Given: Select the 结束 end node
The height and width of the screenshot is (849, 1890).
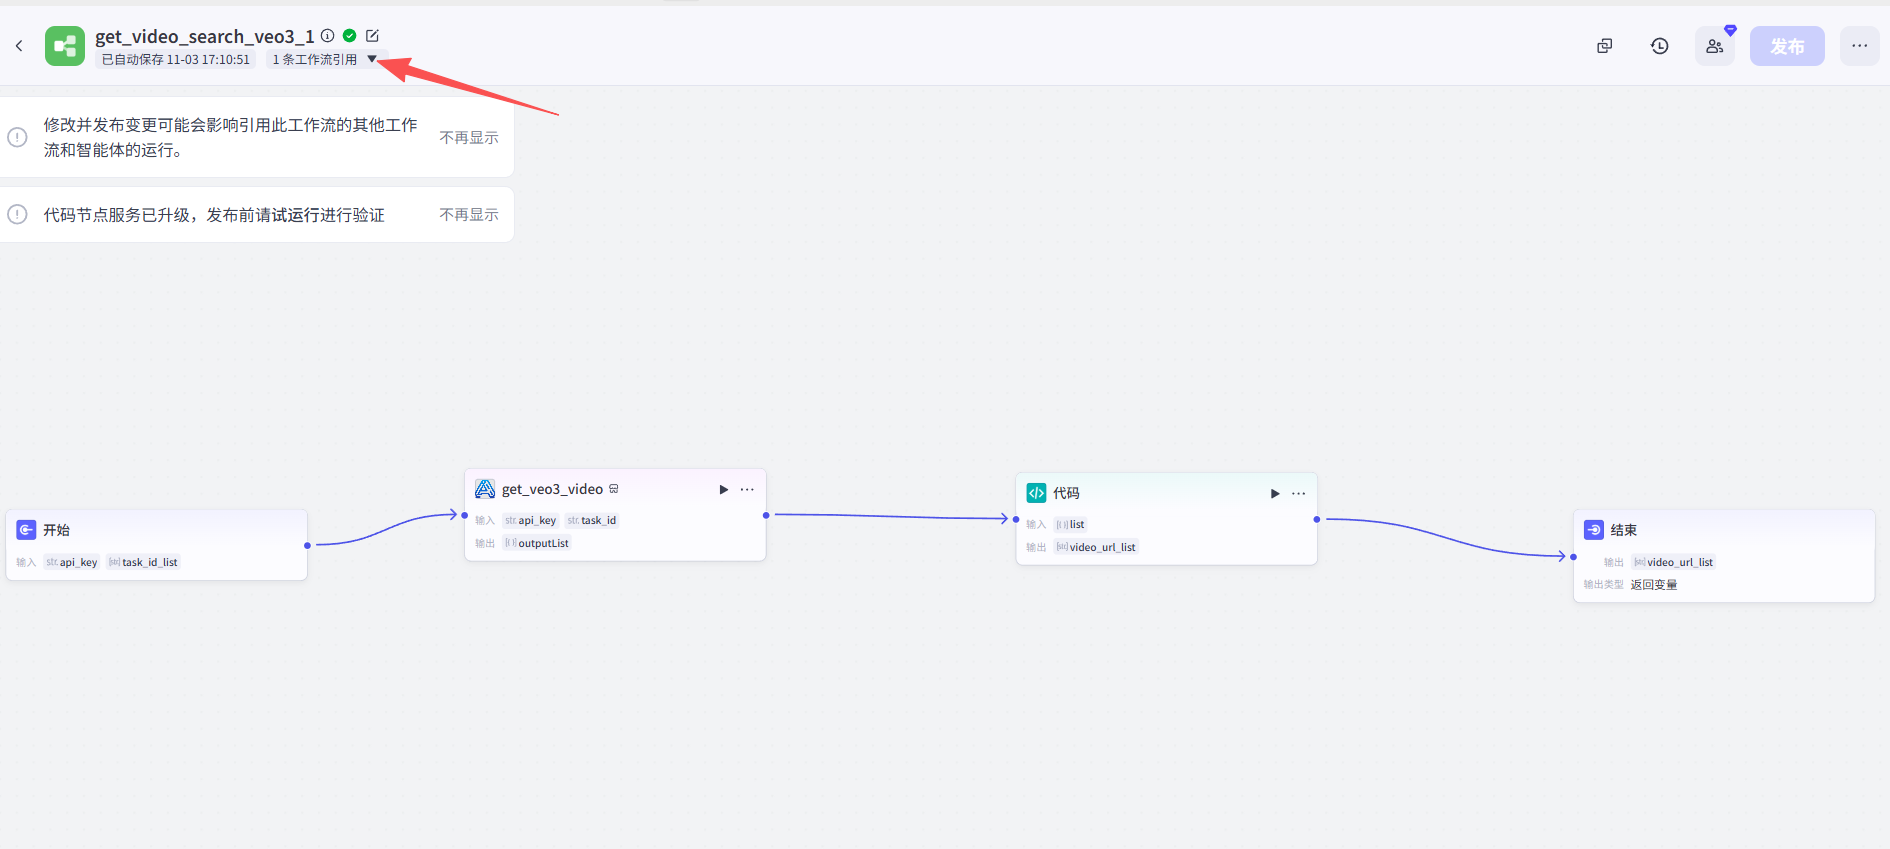Looking at the screenshot, I should pyautogui.click(x=1623, y=530).
